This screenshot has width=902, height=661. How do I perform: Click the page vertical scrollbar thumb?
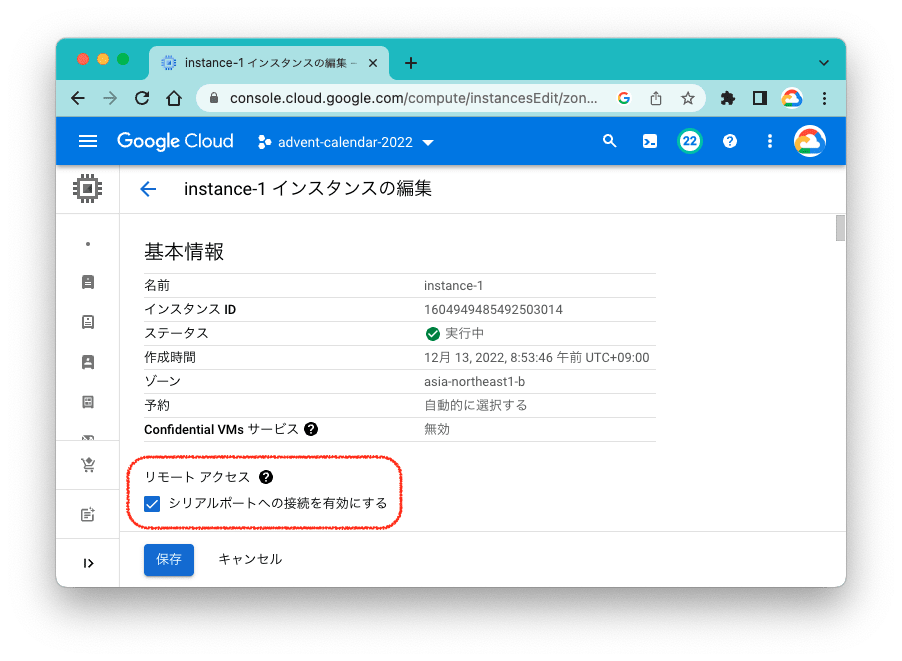point(840,228)
